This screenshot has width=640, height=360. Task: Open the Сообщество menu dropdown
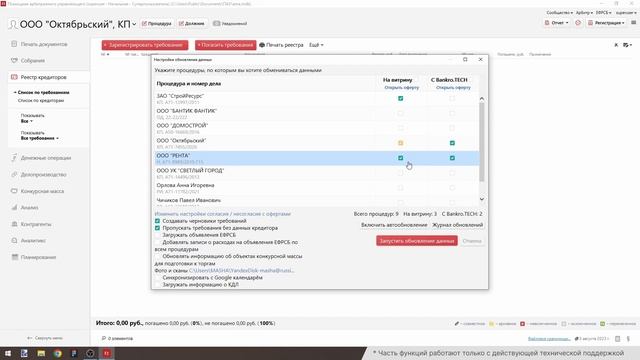point(559,13)
